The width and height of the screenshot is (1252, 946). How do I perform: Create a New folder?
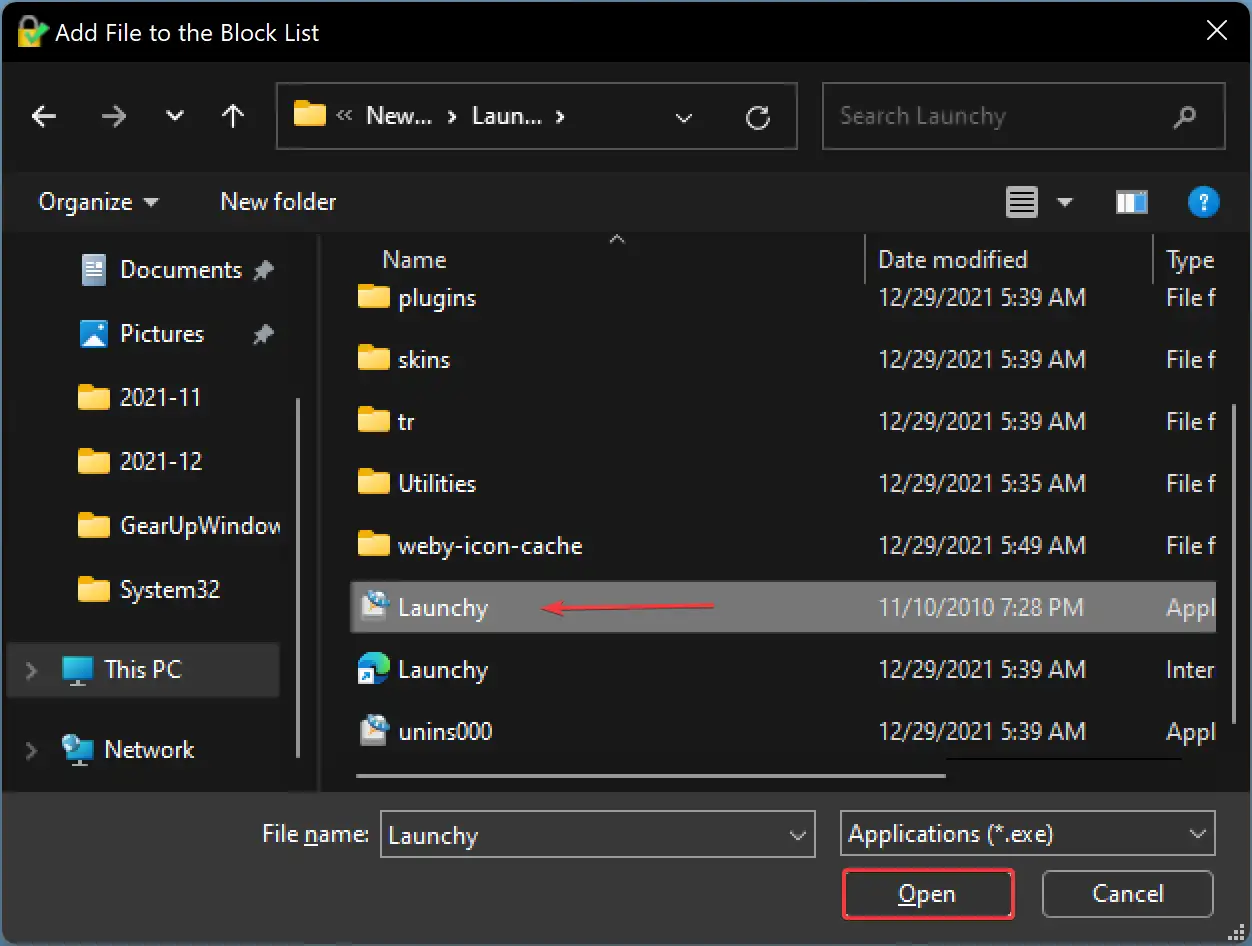(278, 202)
